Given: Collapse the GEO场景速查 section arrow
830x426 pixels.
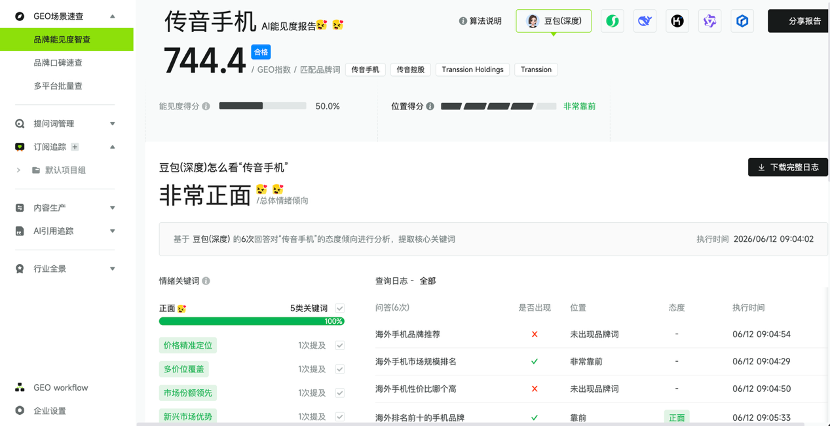Looking at the screenshot, I should click(112, 16).
